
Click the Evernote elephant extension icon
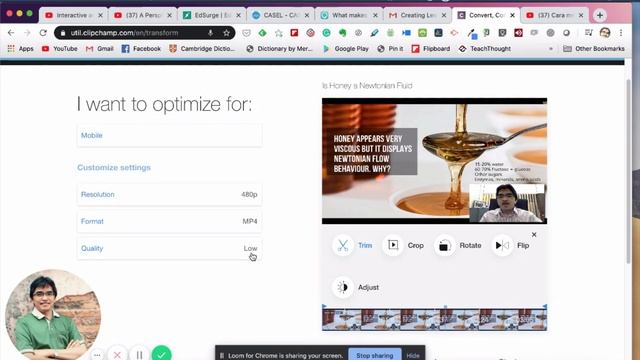pyautogui.click(x=342, y=33)
